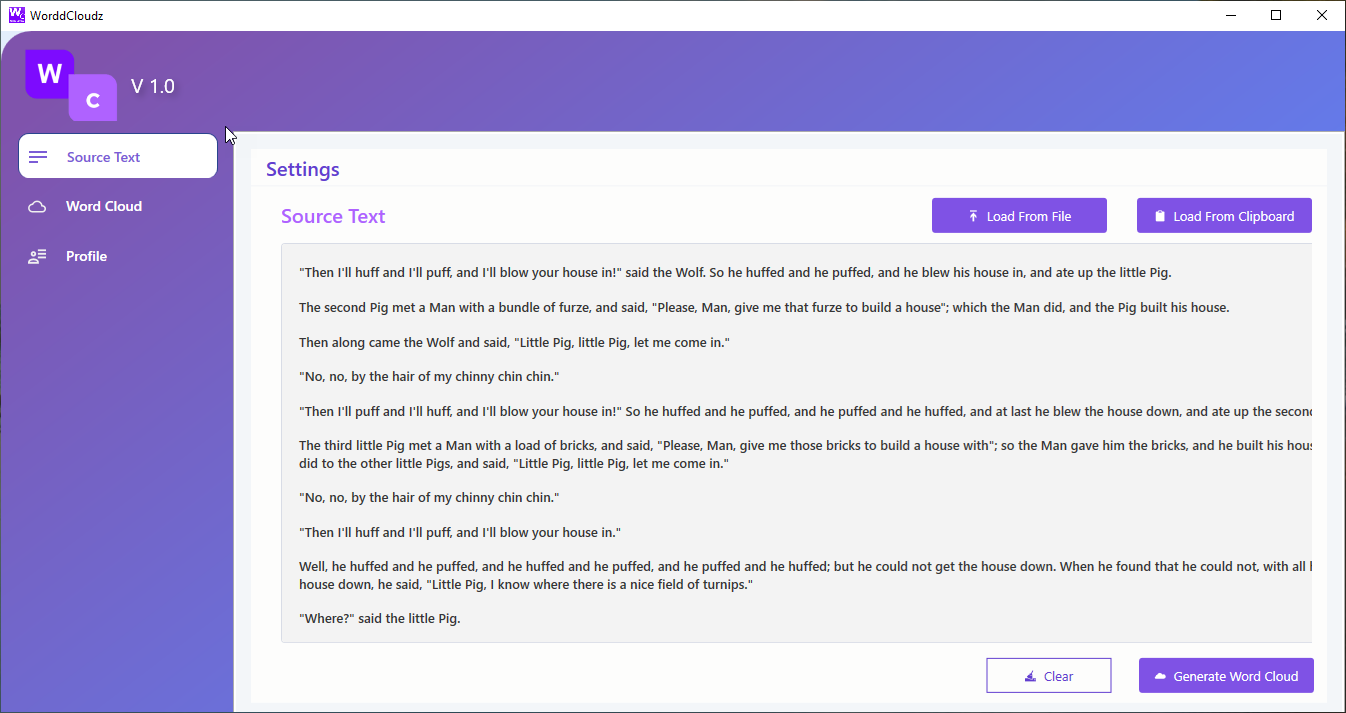Open the Profile tab label

(x=87, y=257)
